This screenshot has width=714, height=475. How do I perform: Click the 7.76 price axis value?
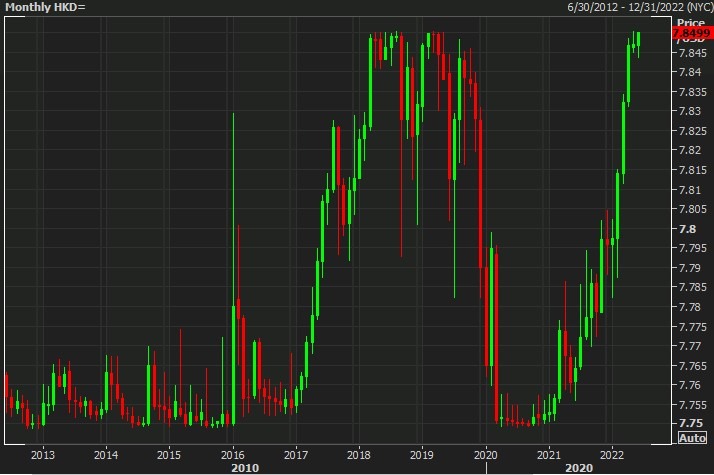point(689,385)
